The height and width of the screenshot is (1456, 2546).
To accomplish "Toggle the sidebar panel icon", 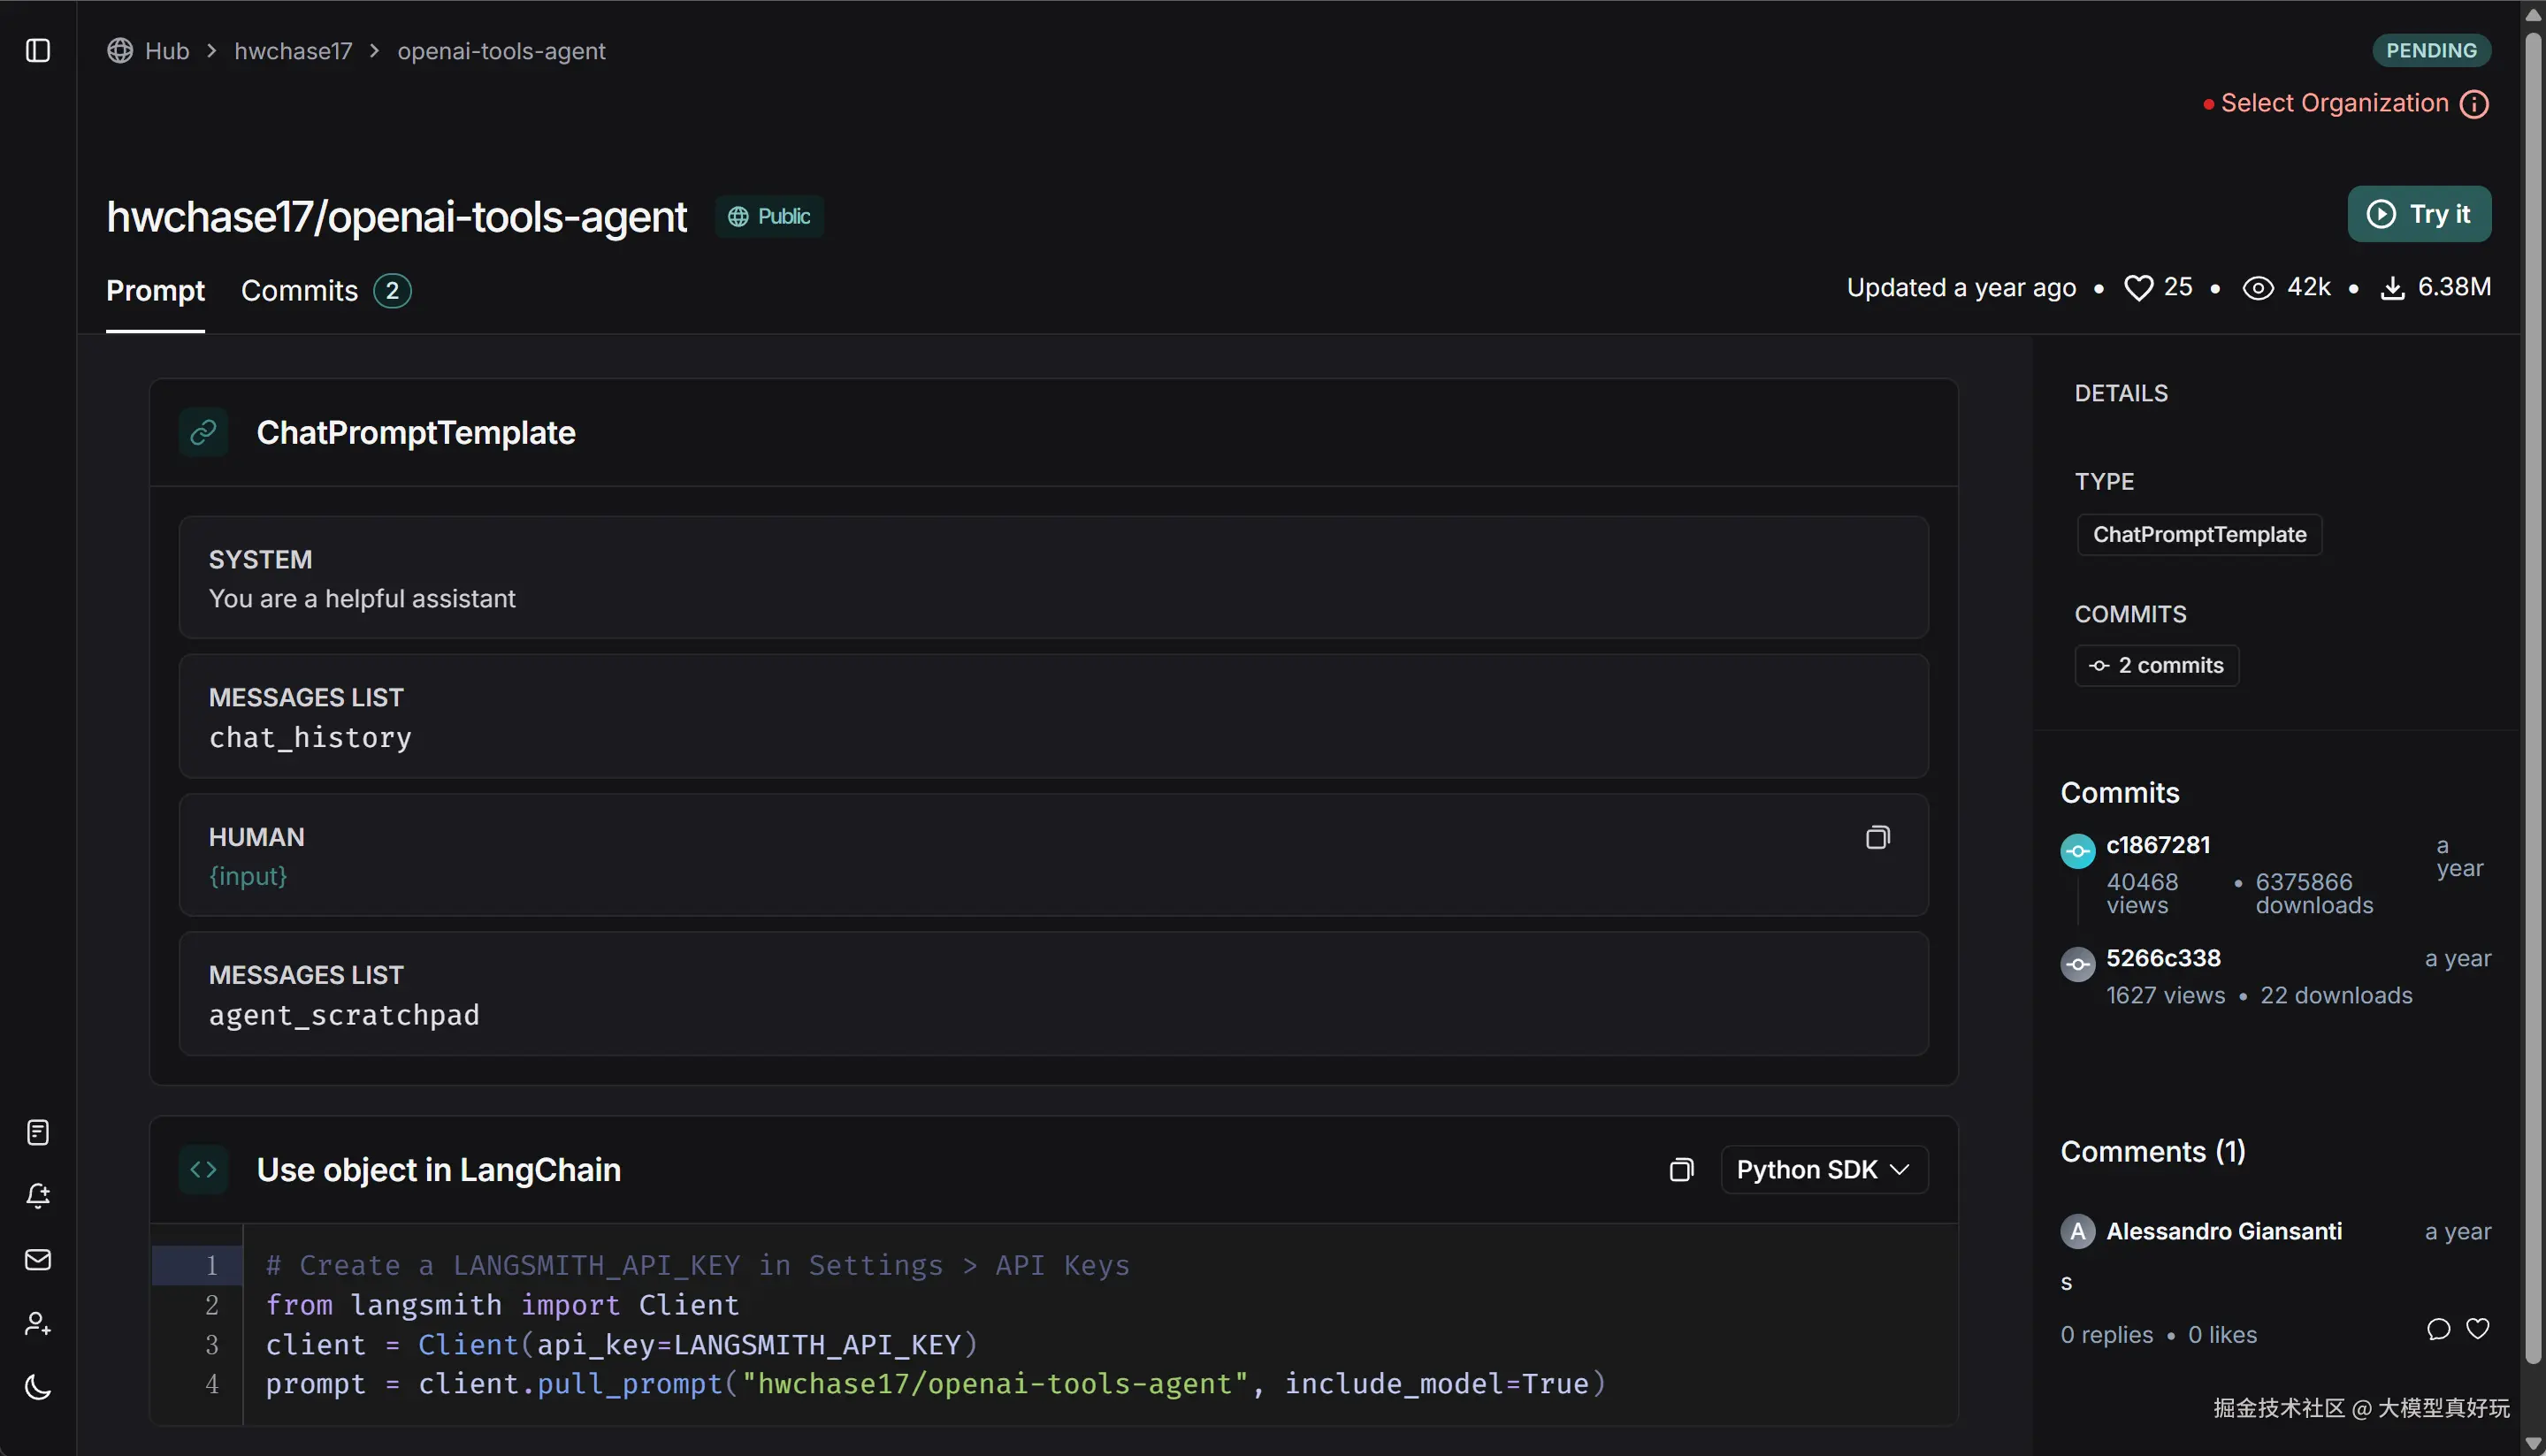I will coord(38,51).
